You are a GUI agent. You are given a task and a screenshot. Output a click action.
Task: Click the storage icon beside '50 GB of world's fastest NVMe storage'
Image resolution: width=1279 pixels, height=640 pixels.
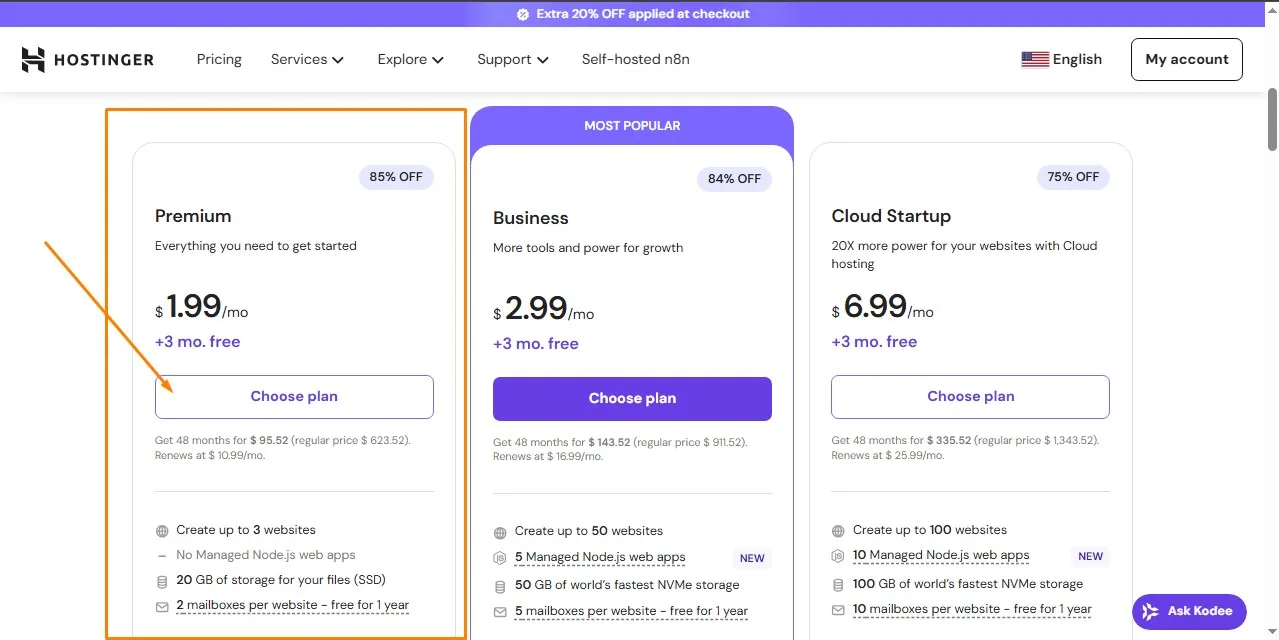[498, 584]
